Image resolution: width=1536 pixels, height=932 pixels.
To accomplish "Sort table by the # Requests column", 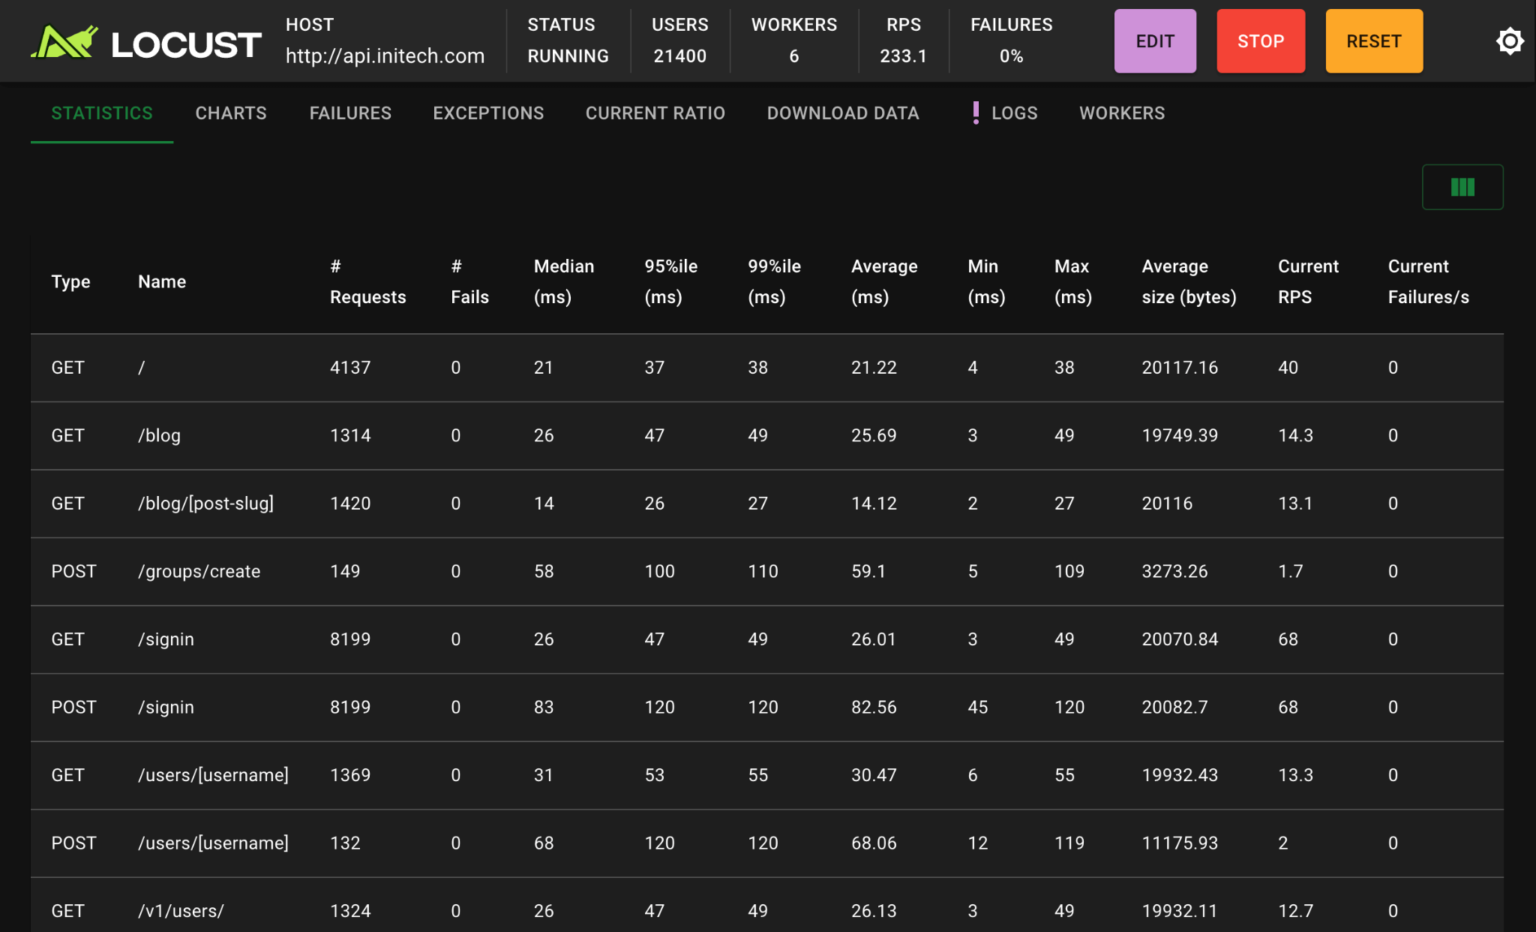I will (368, 281).
